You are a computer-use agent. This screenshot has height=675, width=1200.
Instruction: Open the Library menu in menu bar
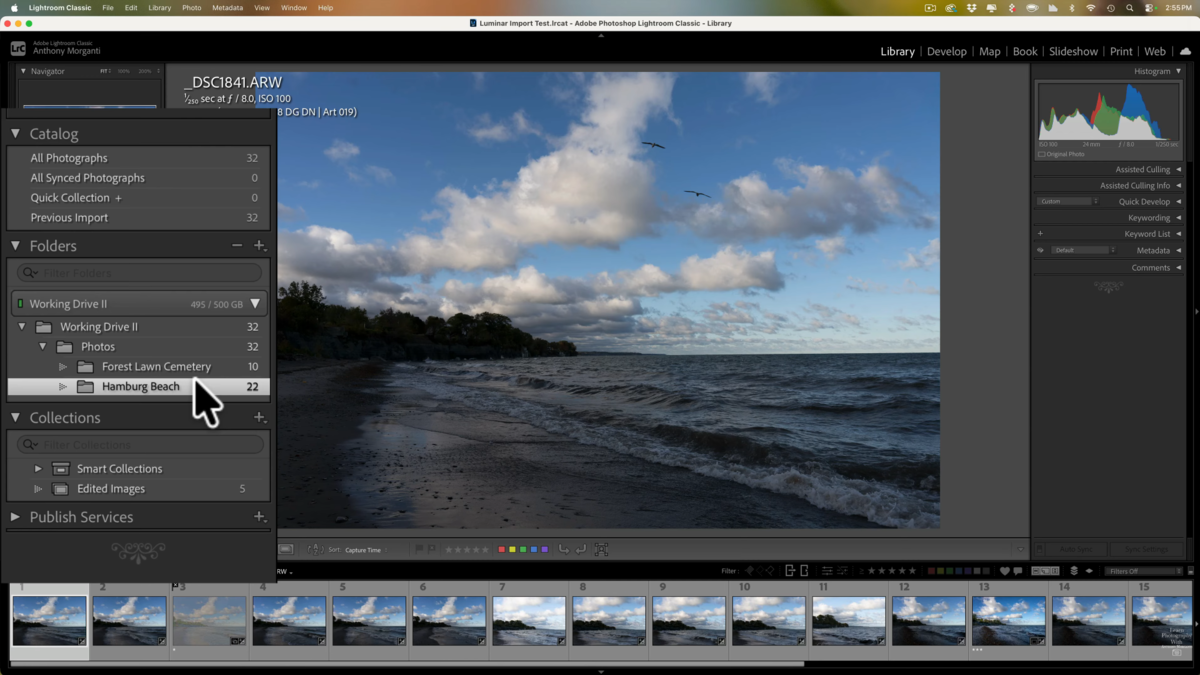coord(159,8)
